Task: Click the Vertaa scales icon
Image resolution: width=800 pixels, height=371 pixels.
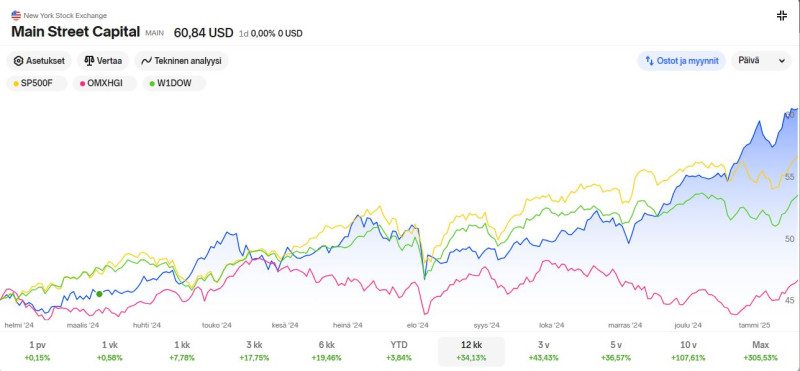Action: 89,61
